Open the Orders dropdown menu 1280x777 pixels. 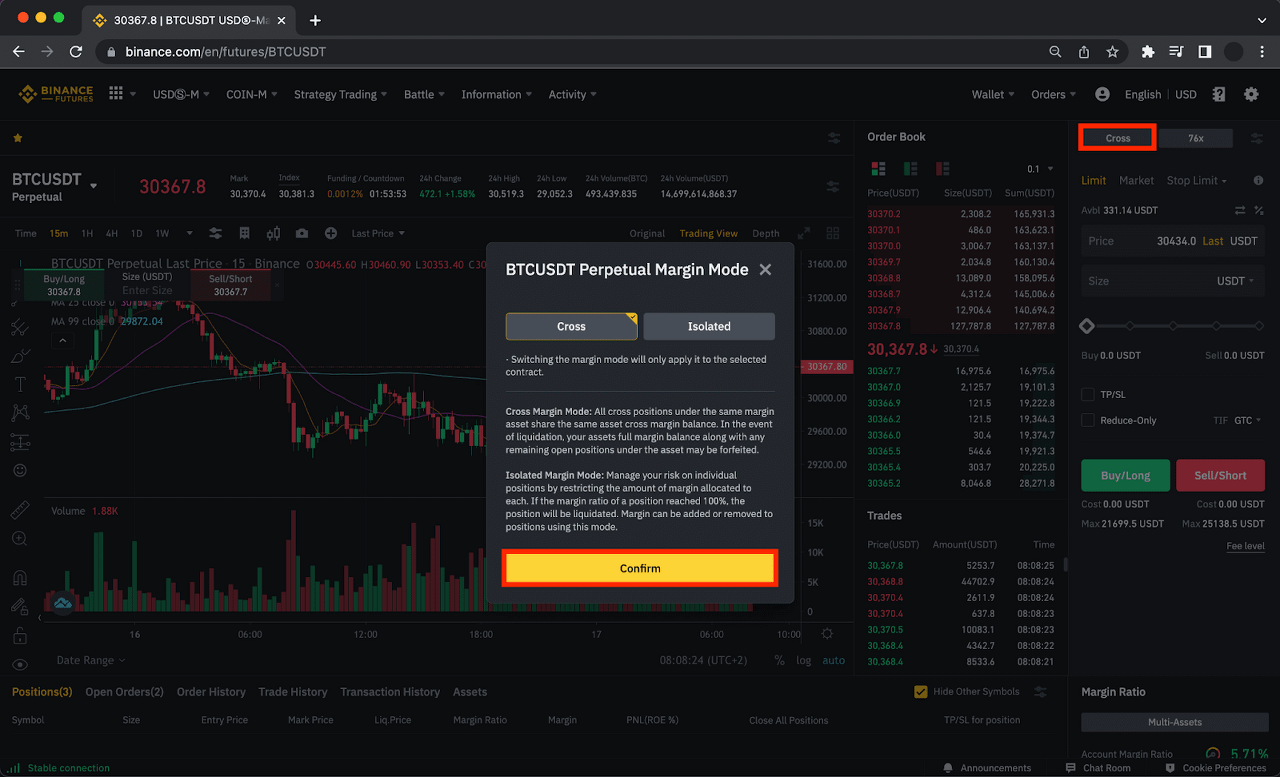[x=1054, y=94]
